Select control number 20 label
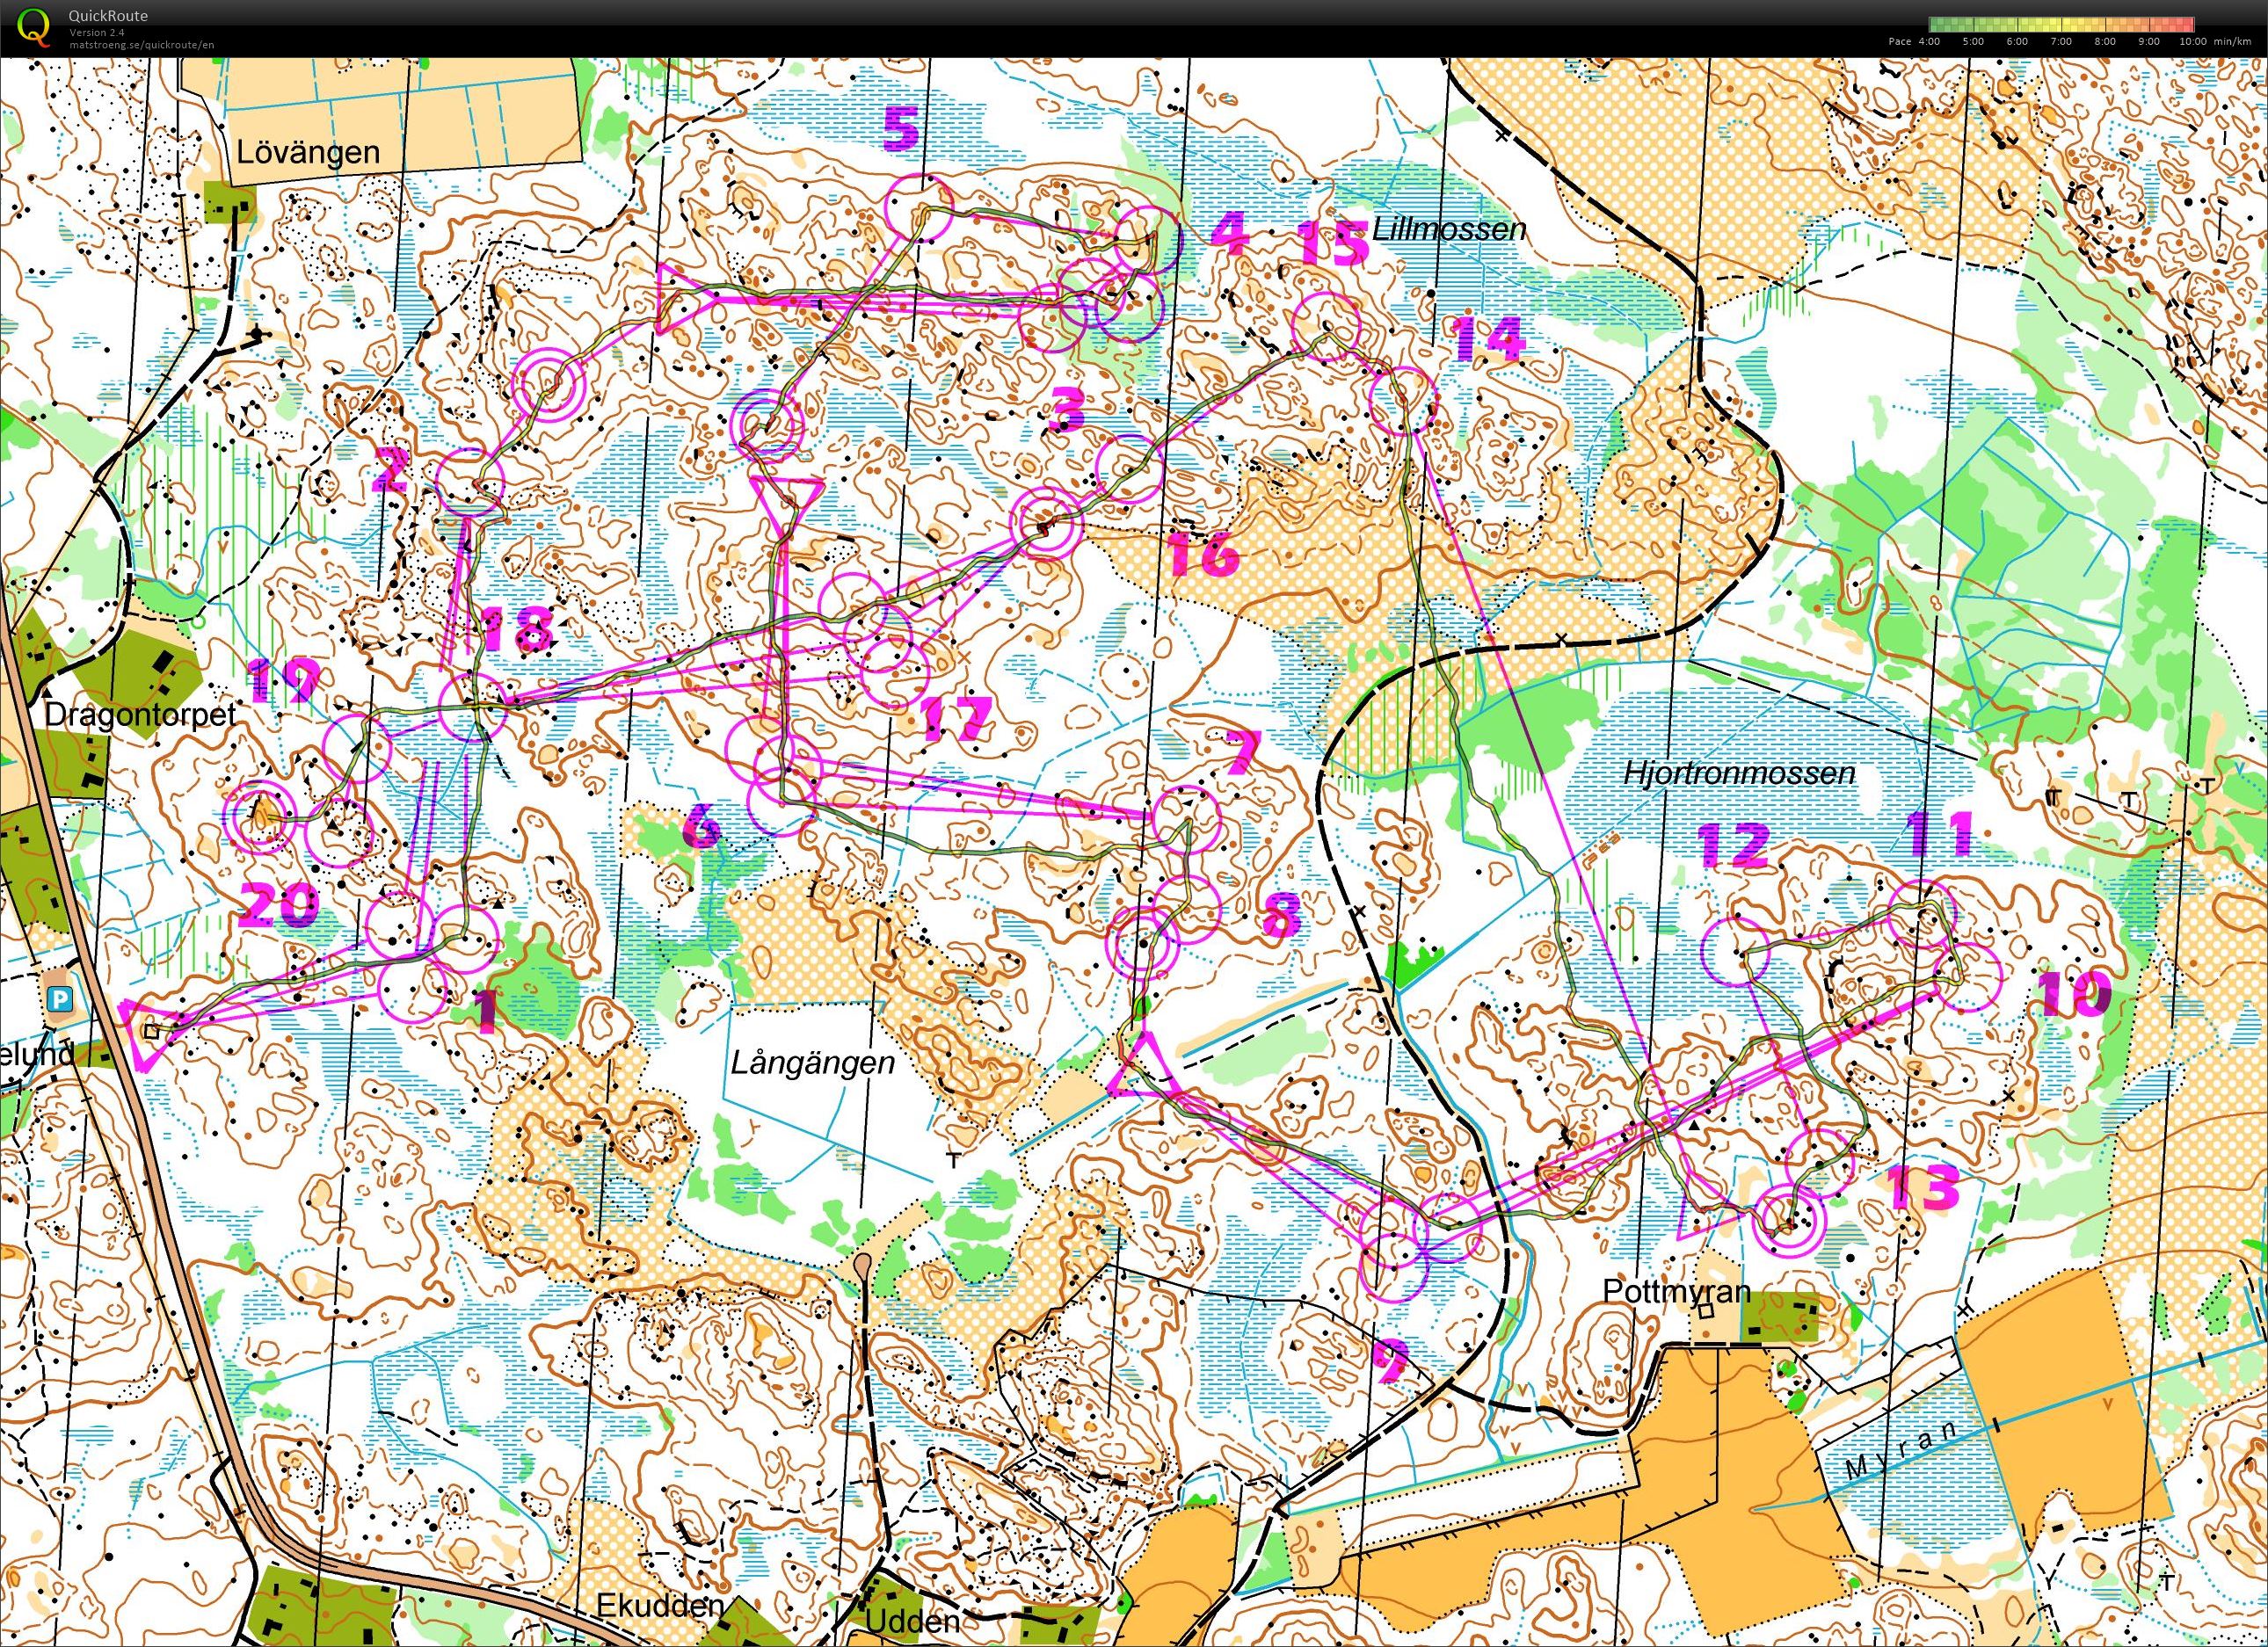The width and height of the screenshot is (2268, 1647). 279,906
